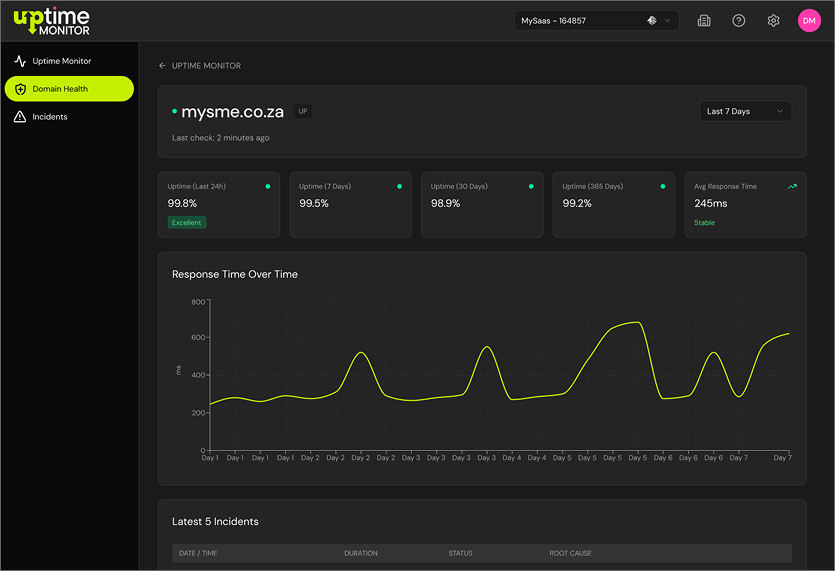Click the green status dot on Uptime (7 Days)

point(399,186)
